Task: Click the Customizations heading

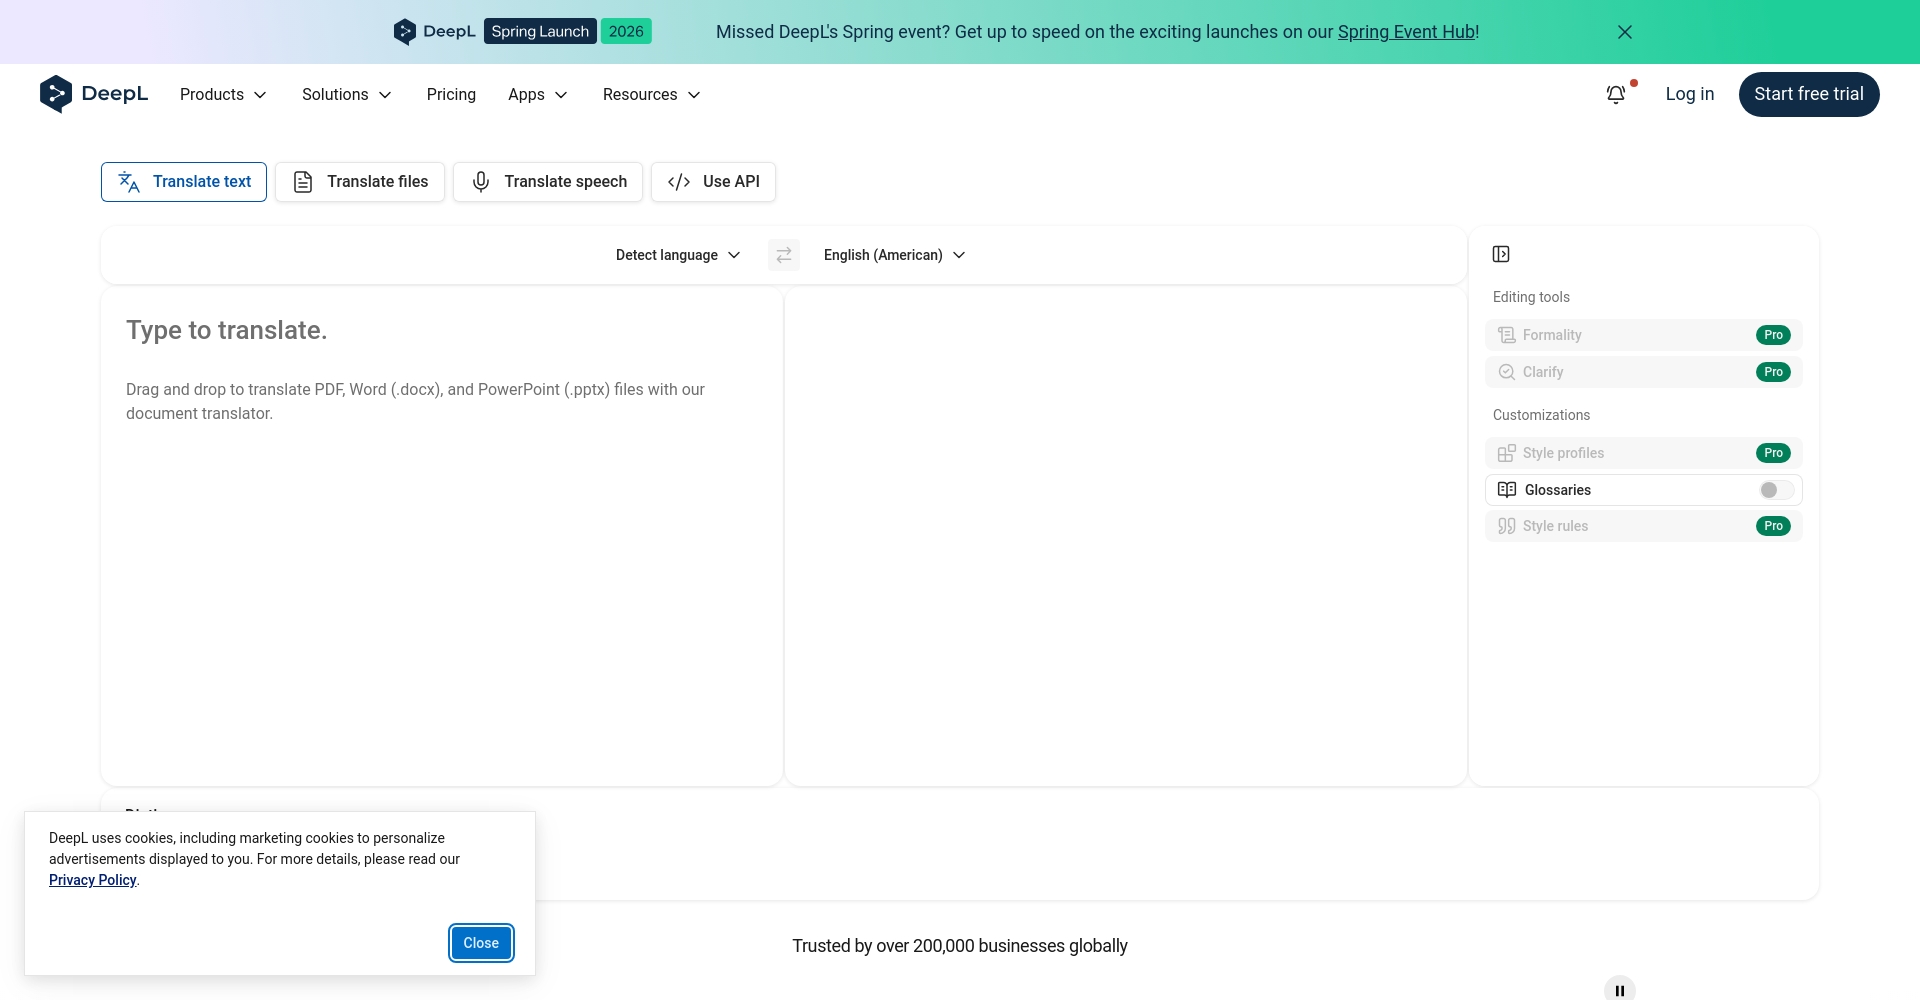Action: click(1541, 415)
